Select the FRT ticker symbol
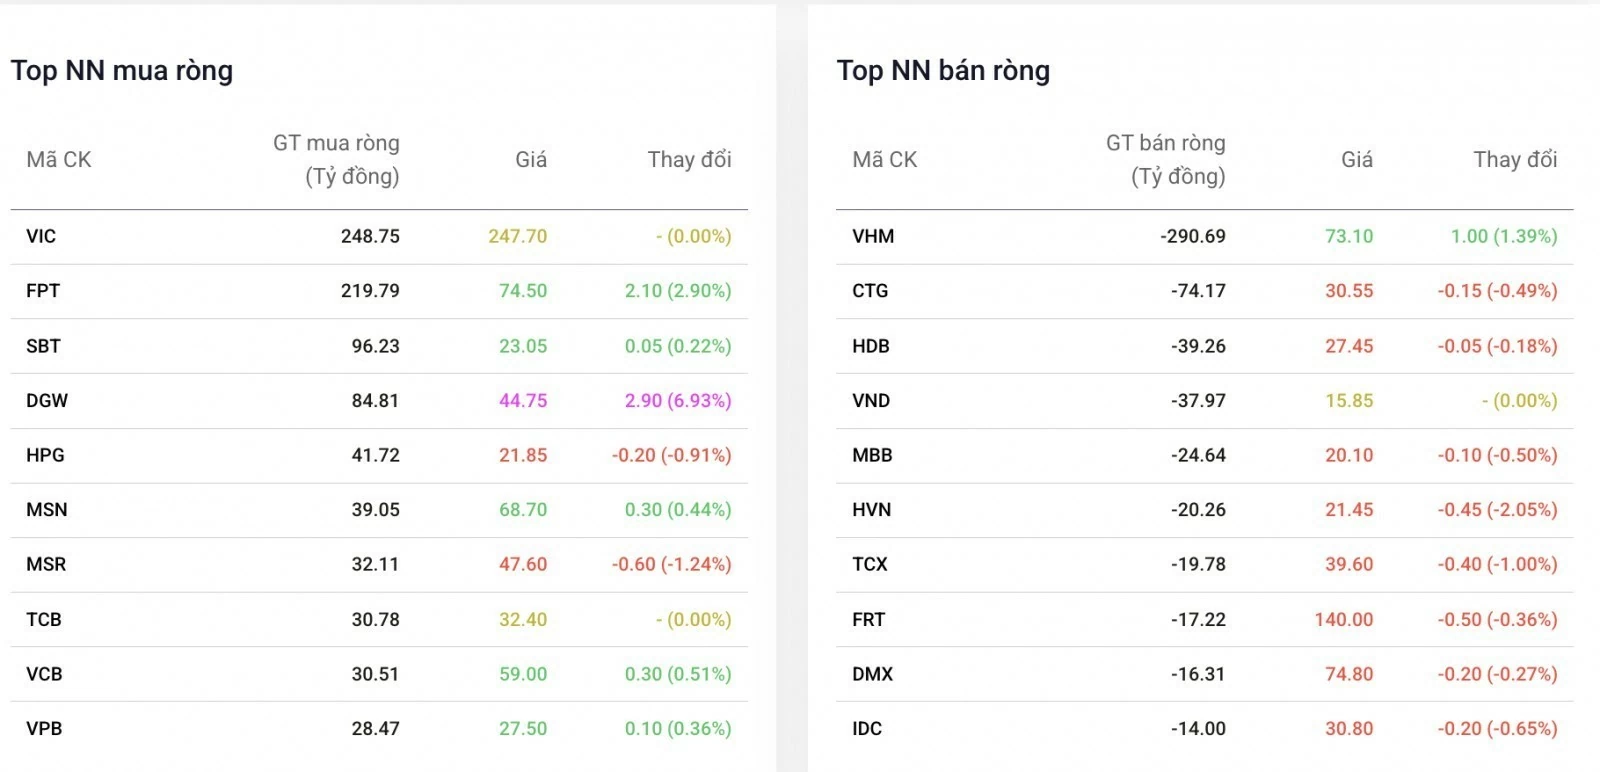Viewport: 1600px width, 772px height. click(868, 619)
